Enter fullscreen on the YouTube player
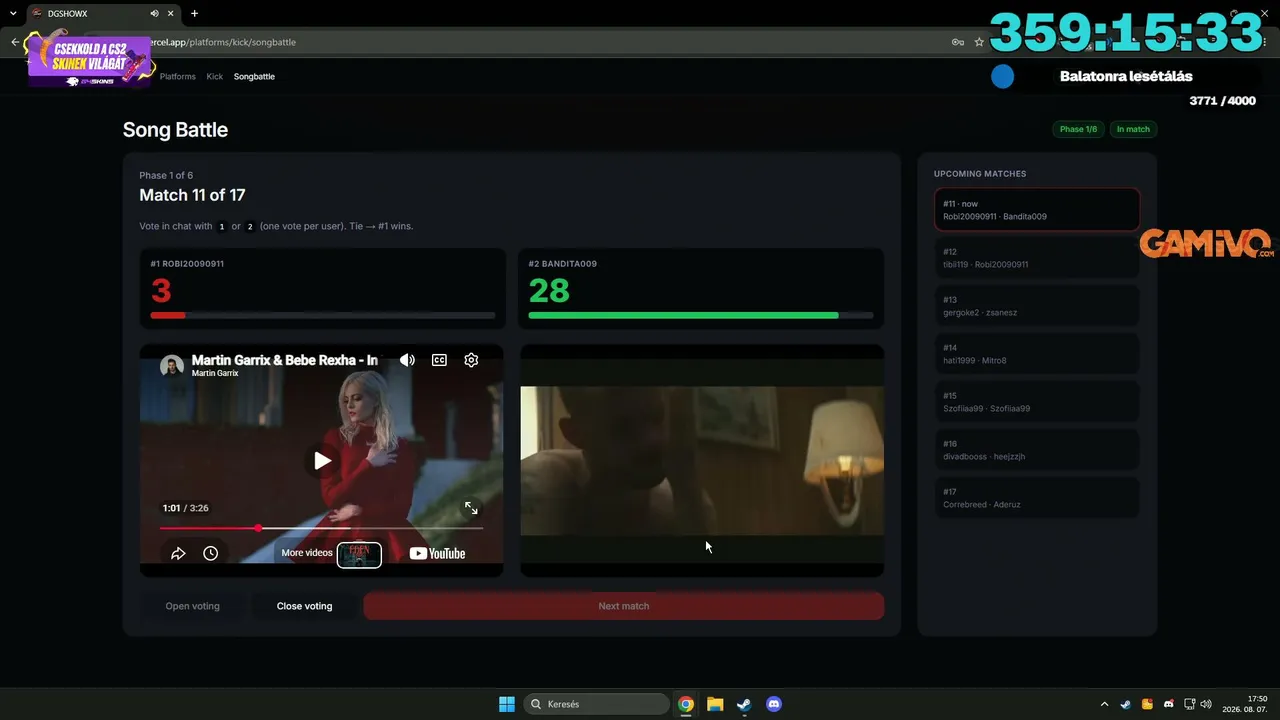This screenshot has width=1280, height=720. 471,508
